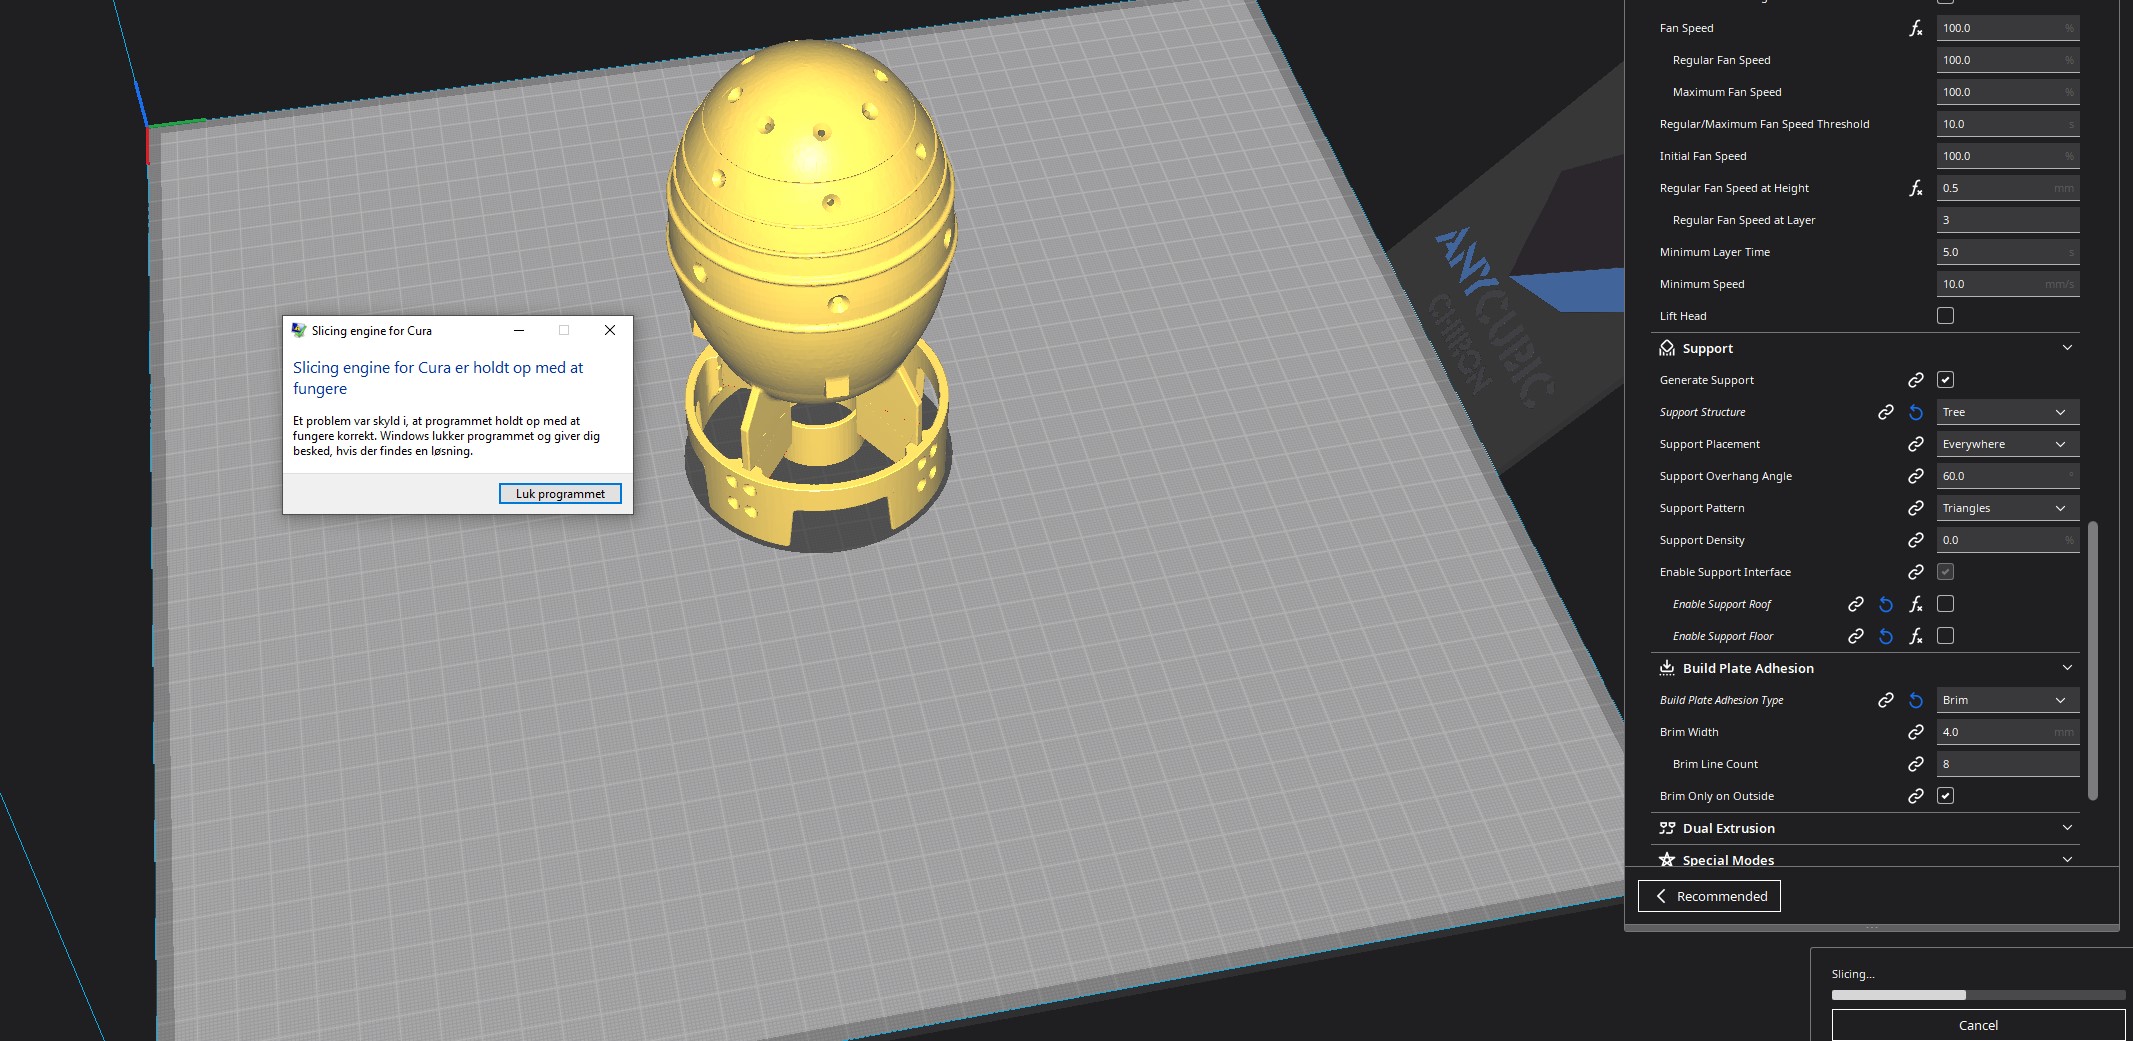2133x1041 pixels.
Task: Click Luk programmet in the crash dialog
Action: (560, 494)
